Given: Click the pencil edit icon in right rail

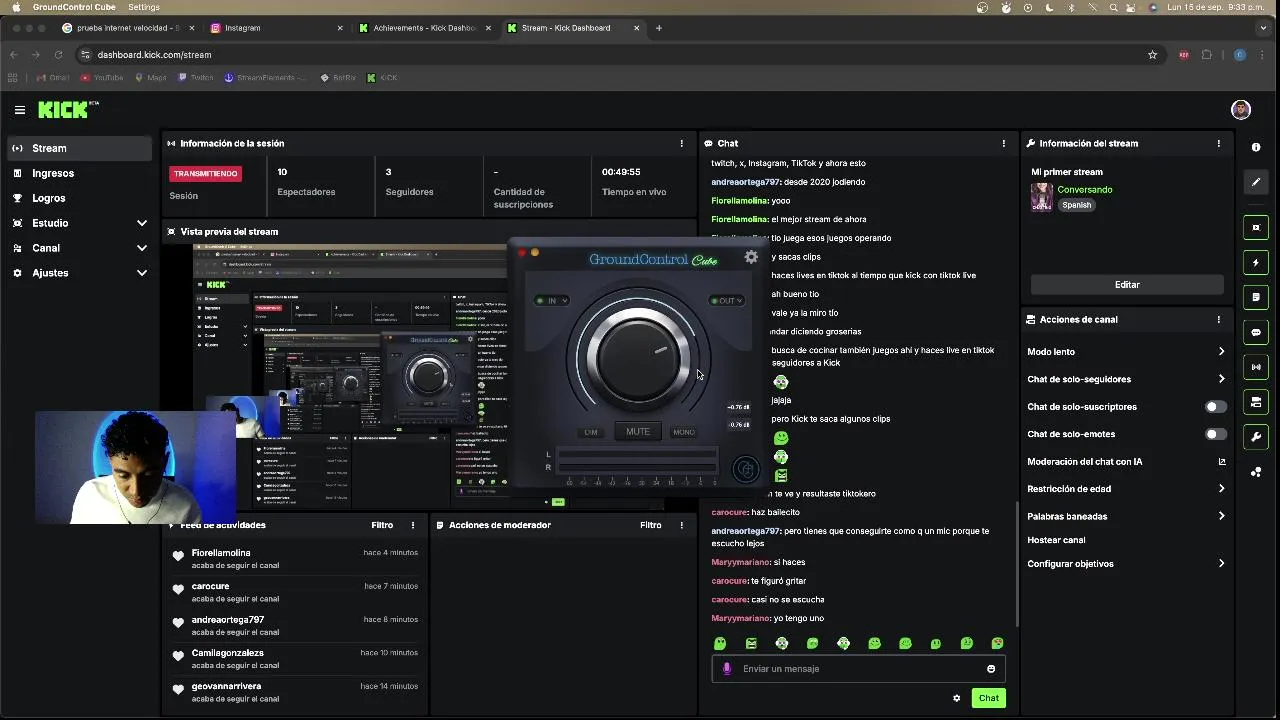Looking at the screenshot, I should click(1256, 182).
